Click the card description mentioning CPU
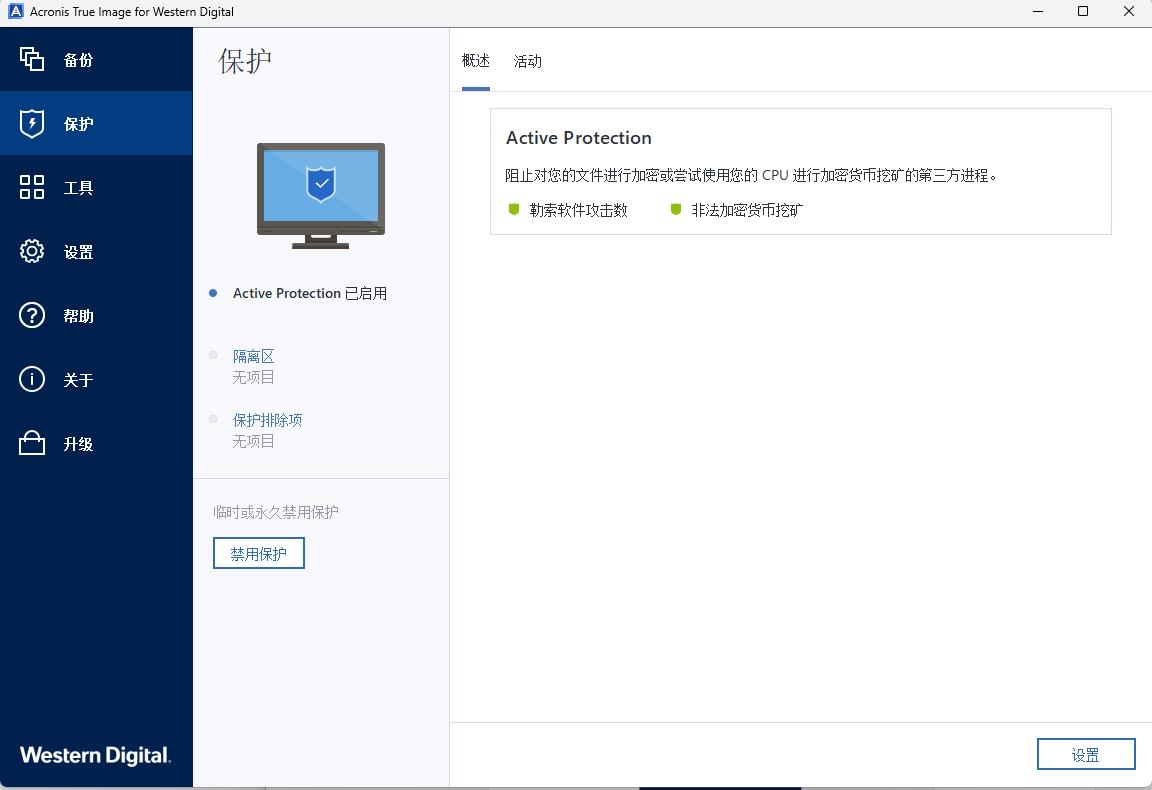Viewport: 1152px width, 790px height. point(751,176)
